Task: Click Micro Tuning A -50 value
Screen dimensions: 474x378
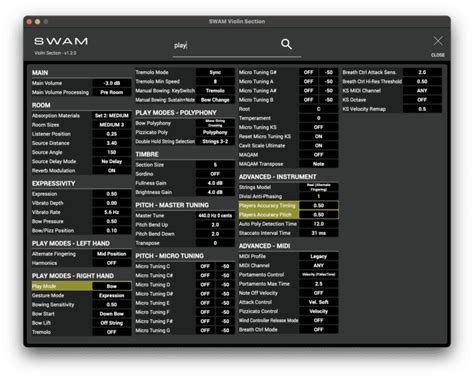Action: pos(329,81)
